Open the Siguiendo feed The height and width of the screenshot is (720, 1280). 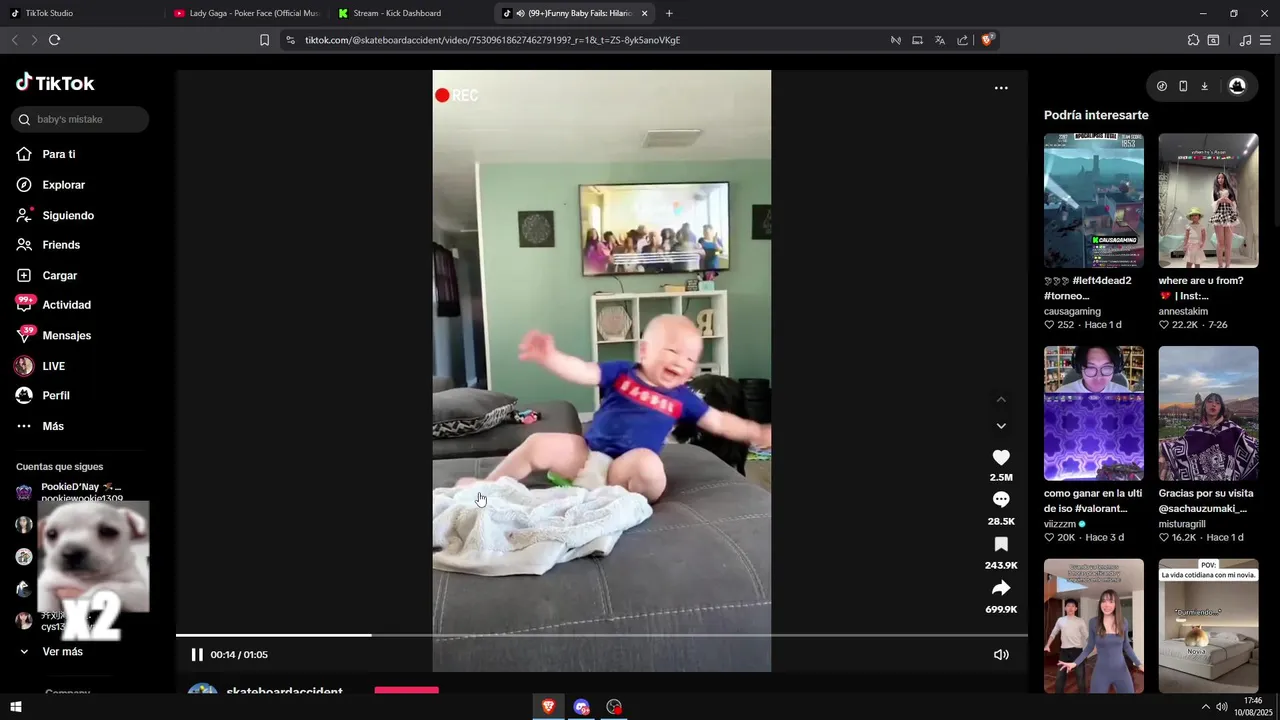68,215
